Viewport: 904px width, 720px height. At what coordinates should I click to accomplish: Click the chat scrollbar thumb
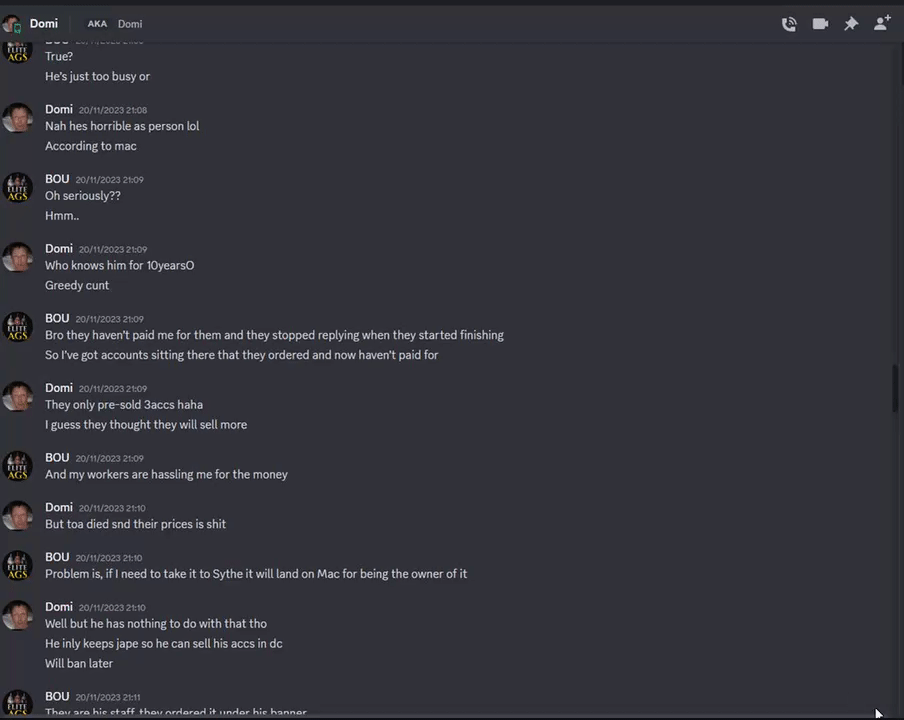[x=896, y=388]
